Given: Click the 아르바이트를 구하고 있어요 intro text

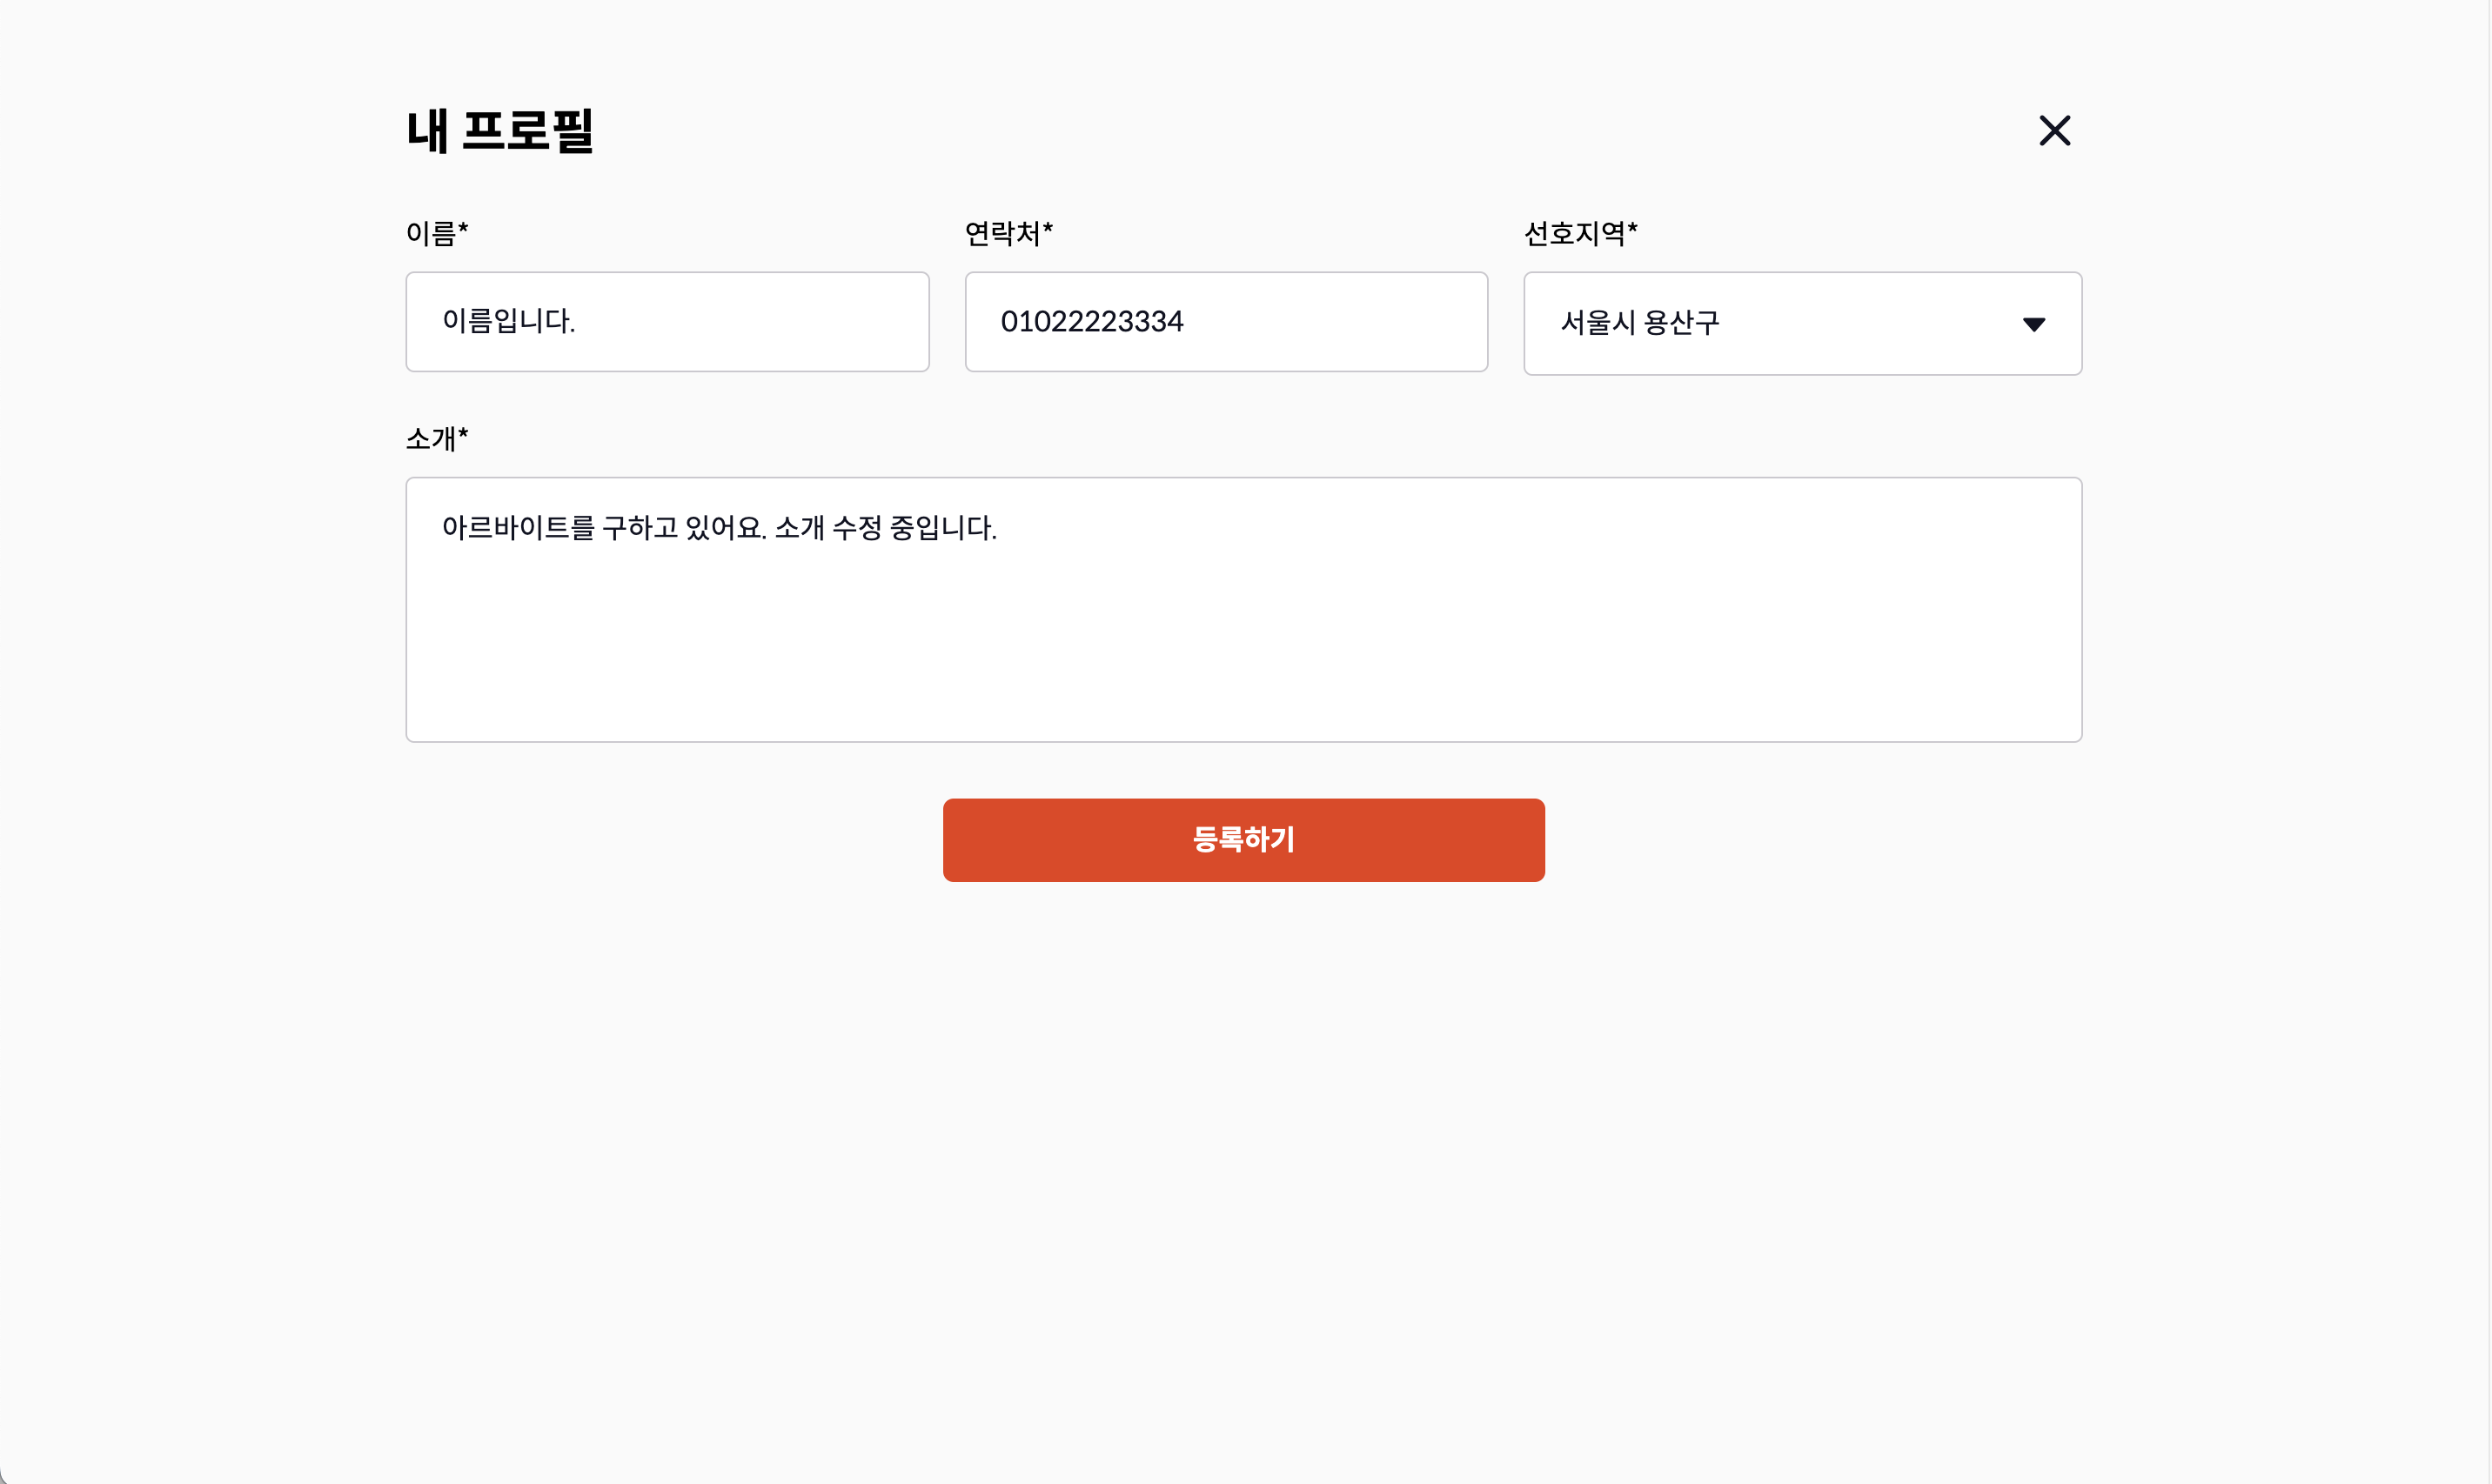Looking at the screenshot, I should coord(604,527).
